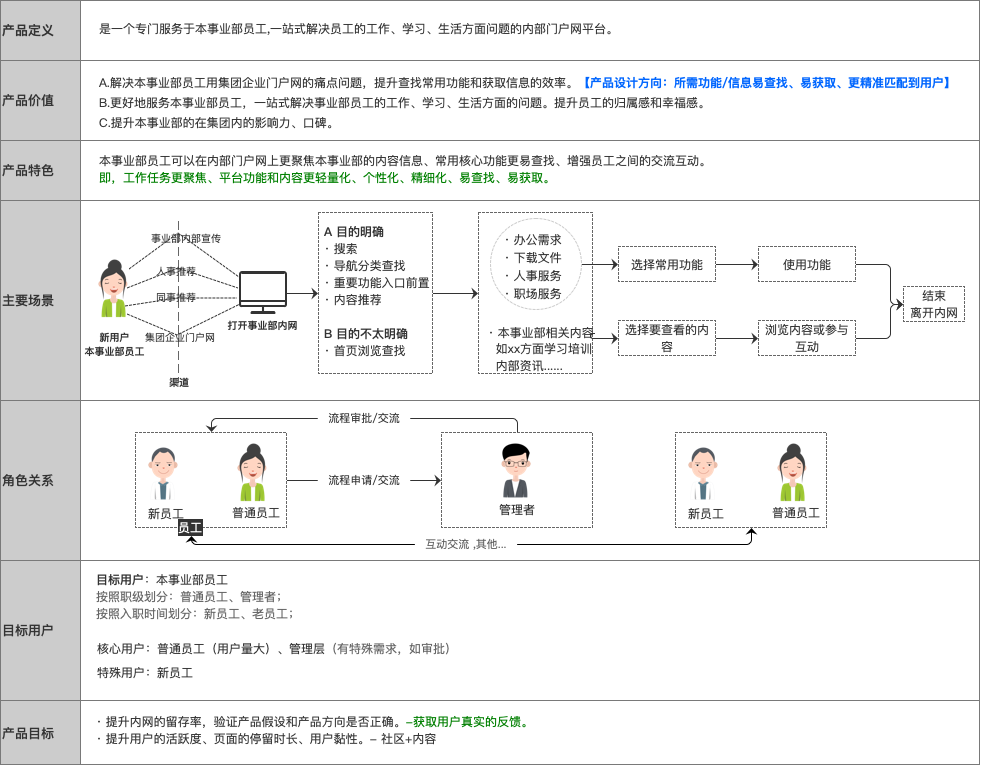Click the 管理者 avatar with glasses

click(x=516, y=471)
